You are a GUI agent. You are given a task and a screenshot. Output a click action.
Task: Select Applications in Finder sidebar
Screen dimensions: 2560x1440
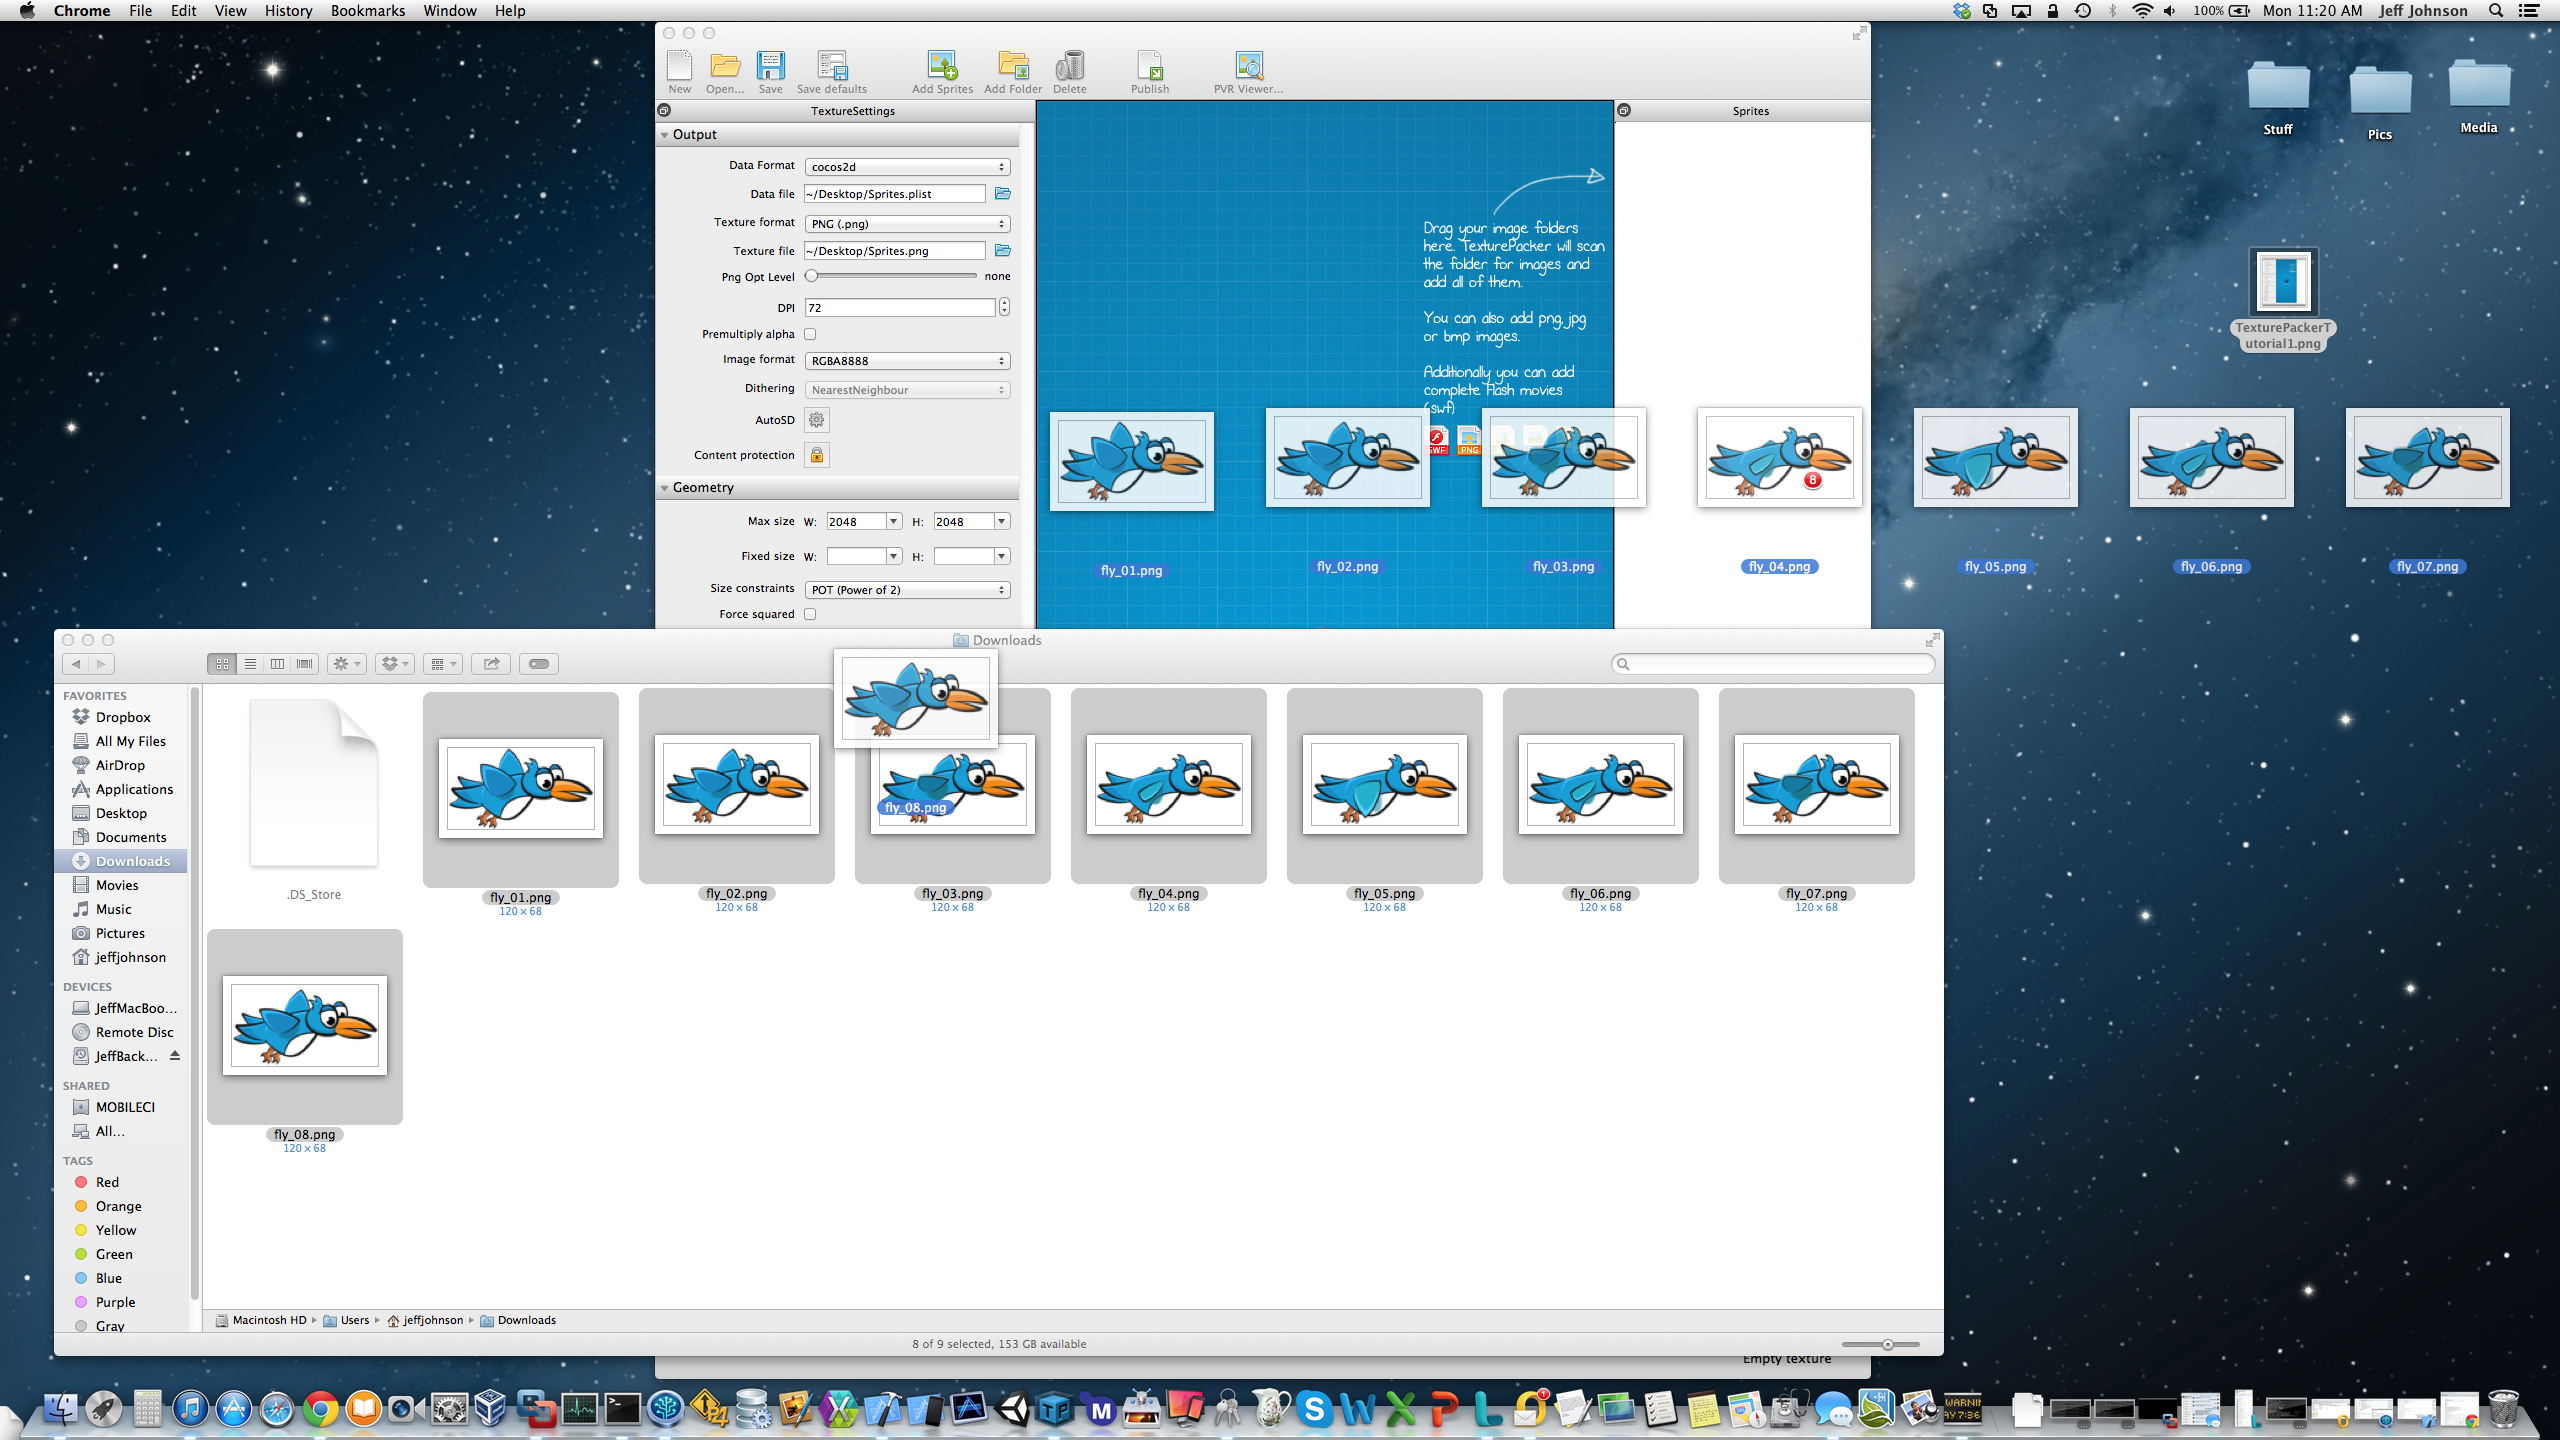pyautogui.click(x=121, y=789)
